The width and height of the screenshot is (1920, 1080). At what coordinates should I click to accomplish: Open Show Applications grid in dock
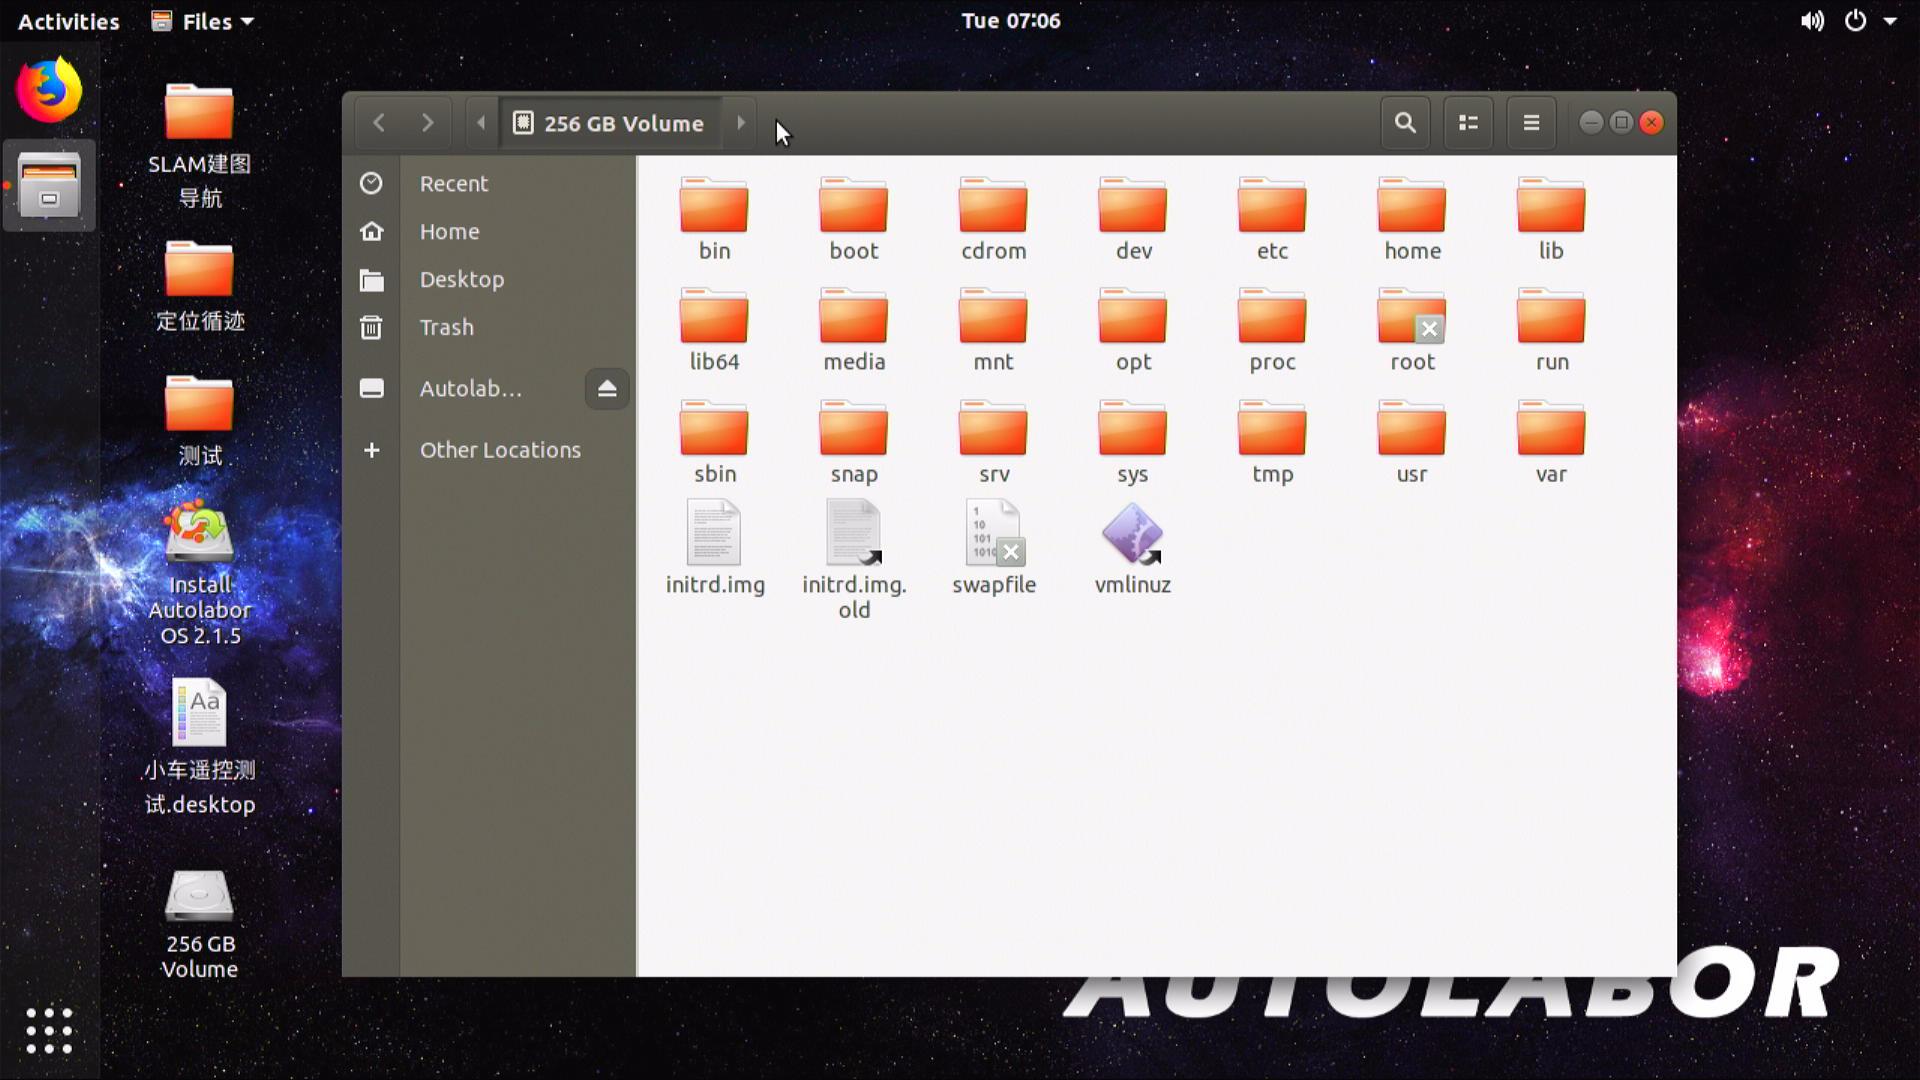click(48, 1030)
